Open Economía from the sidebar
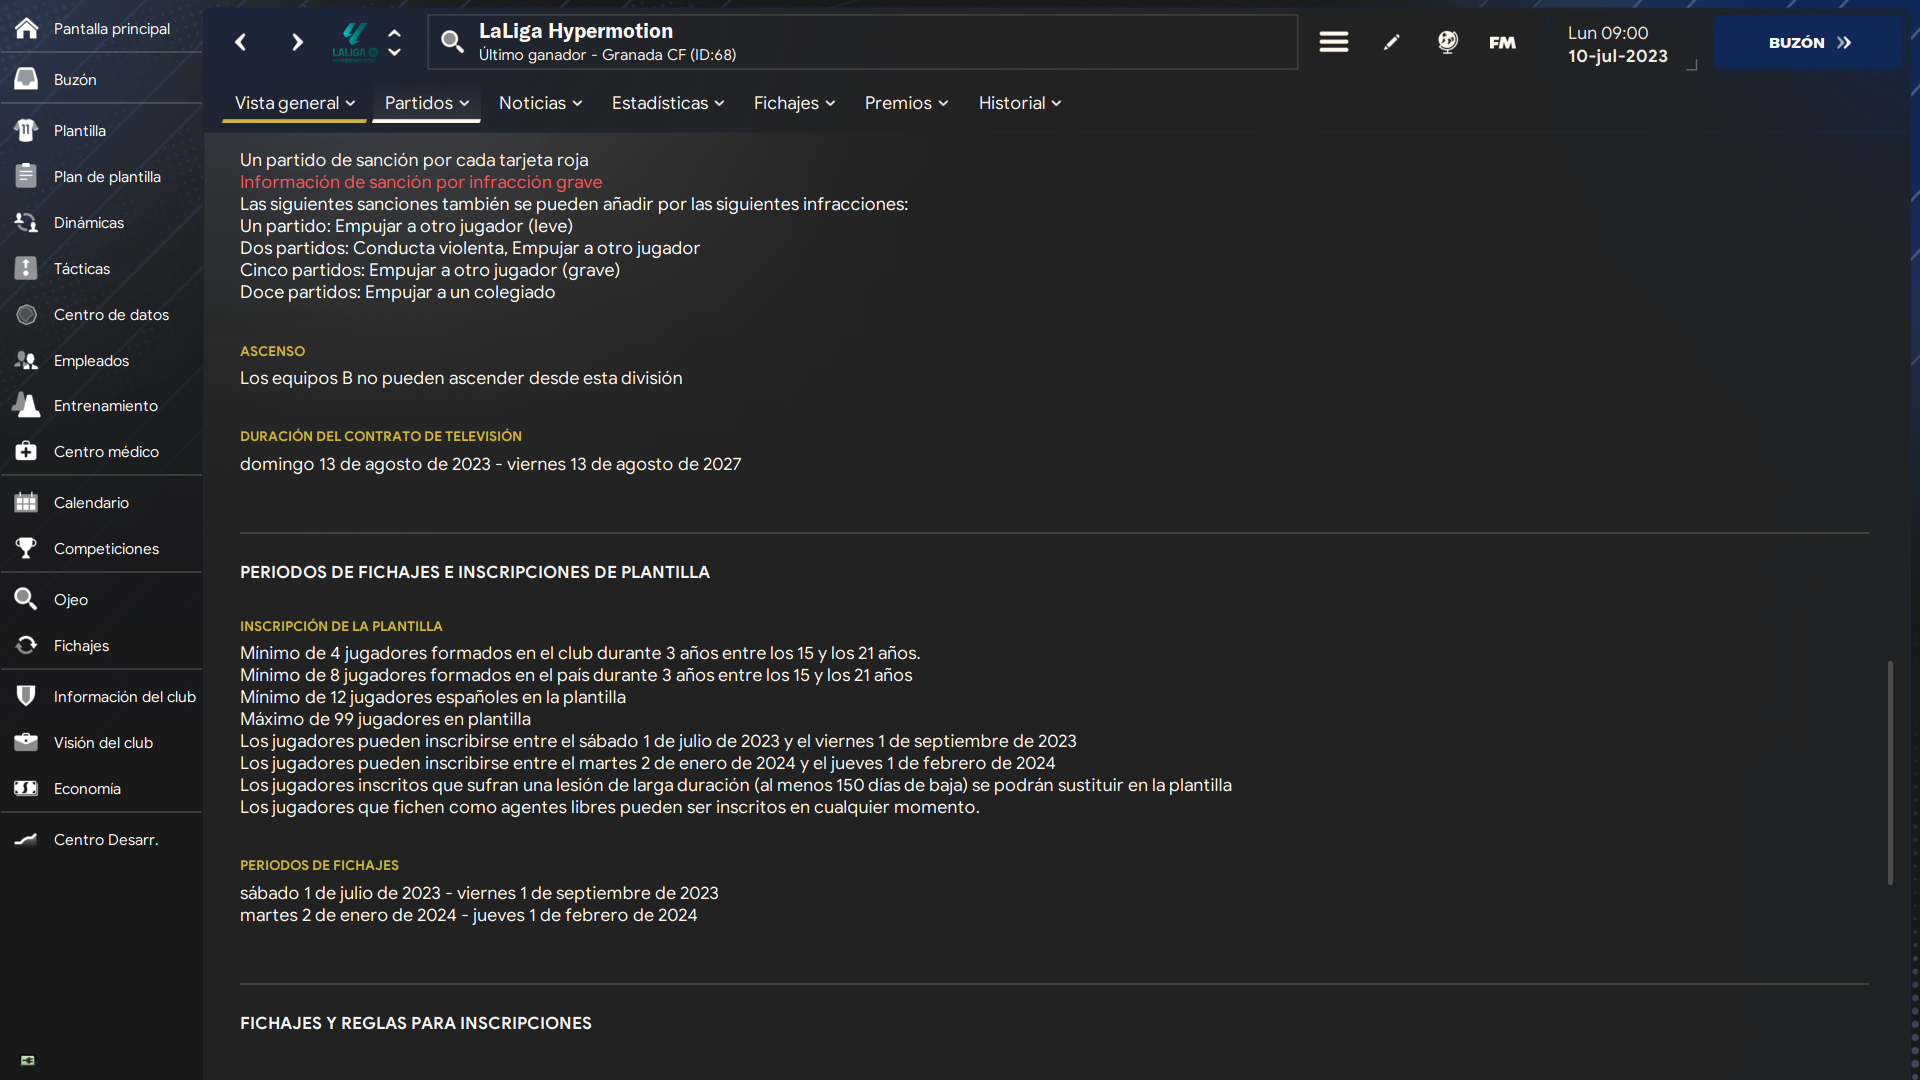Image resolution: width=1920 pixels, height=1080 pixels. pyautogui.click(x=87, y=788)
